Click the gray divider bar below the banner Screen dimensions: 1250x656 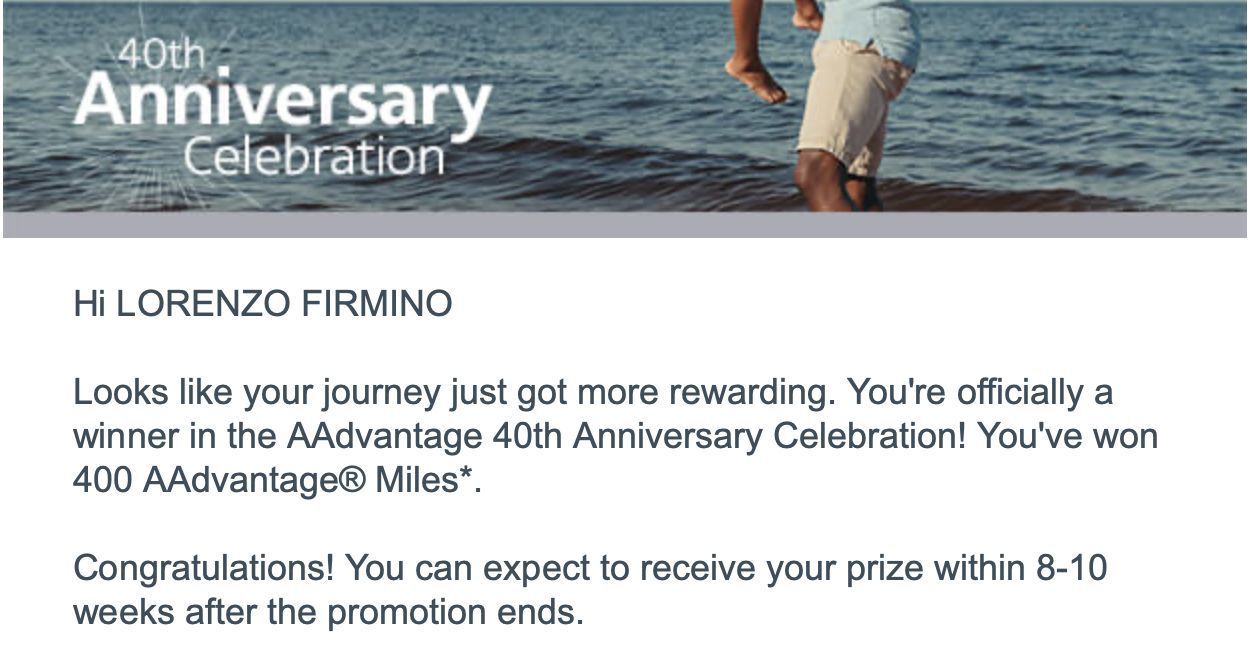[624, 225]
